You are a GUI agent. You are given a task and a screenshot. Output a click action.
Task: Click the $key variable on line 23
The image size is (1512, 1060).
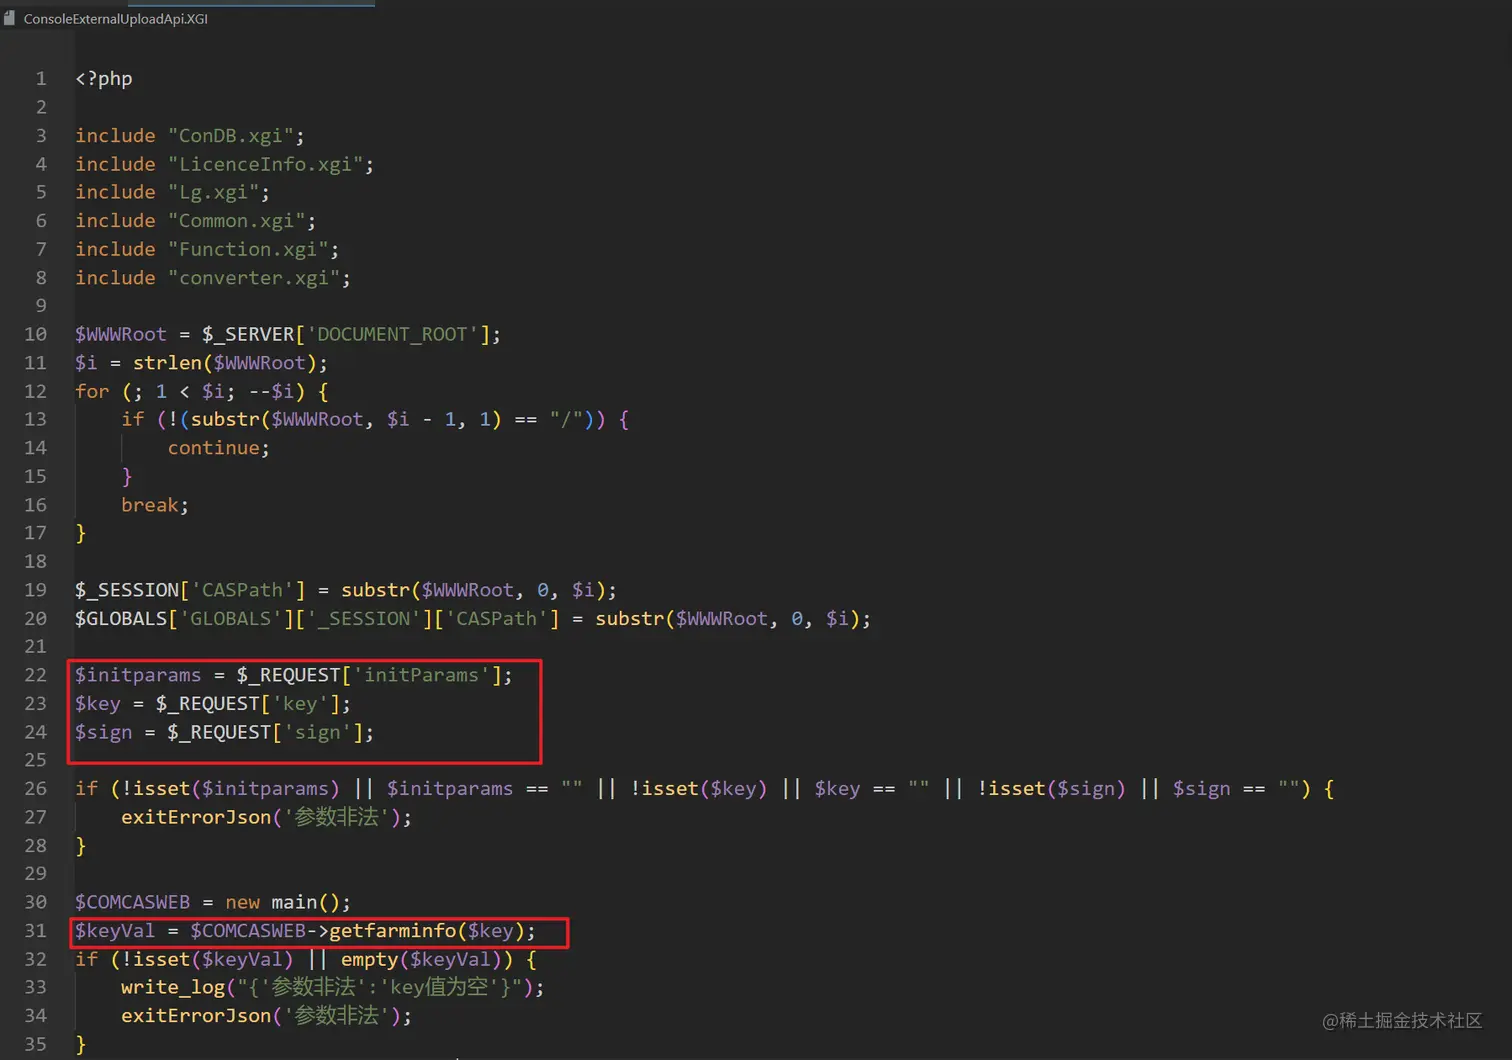click(x=98, y=704)
